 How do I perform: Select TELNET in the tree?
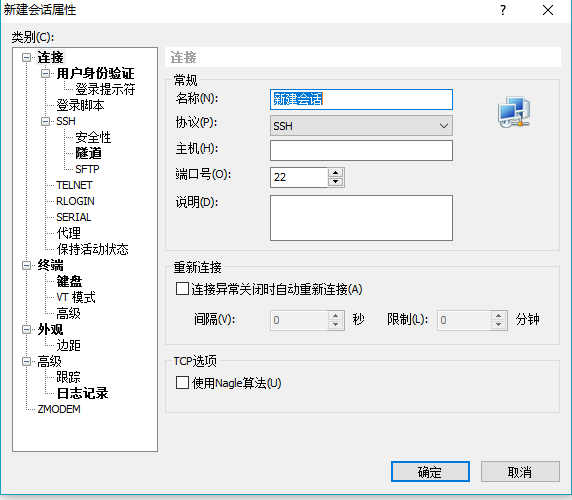[x=74, y=185]
